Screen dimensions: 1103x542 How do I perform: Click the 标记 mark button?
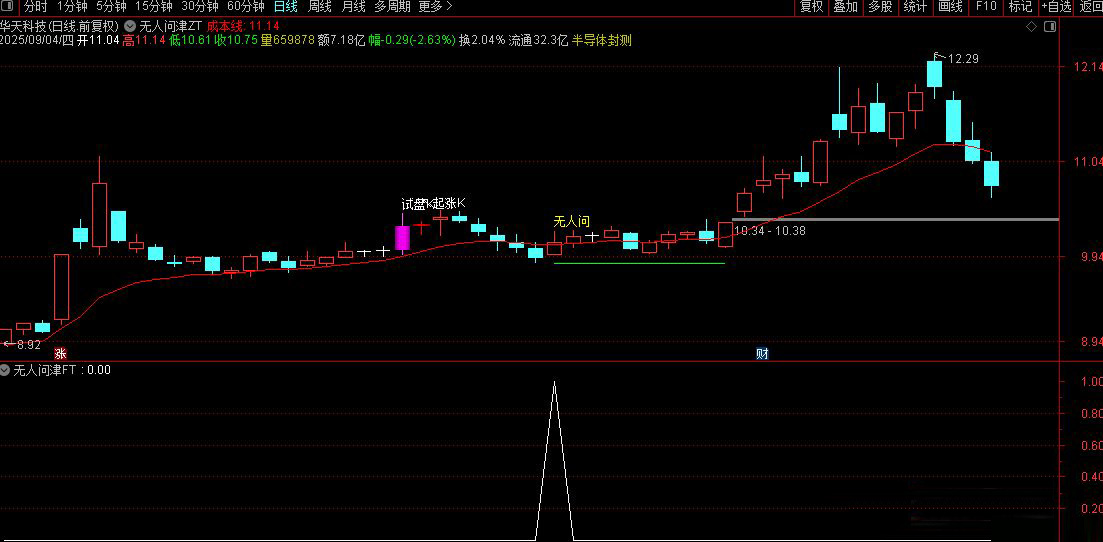click(1020, 7)
